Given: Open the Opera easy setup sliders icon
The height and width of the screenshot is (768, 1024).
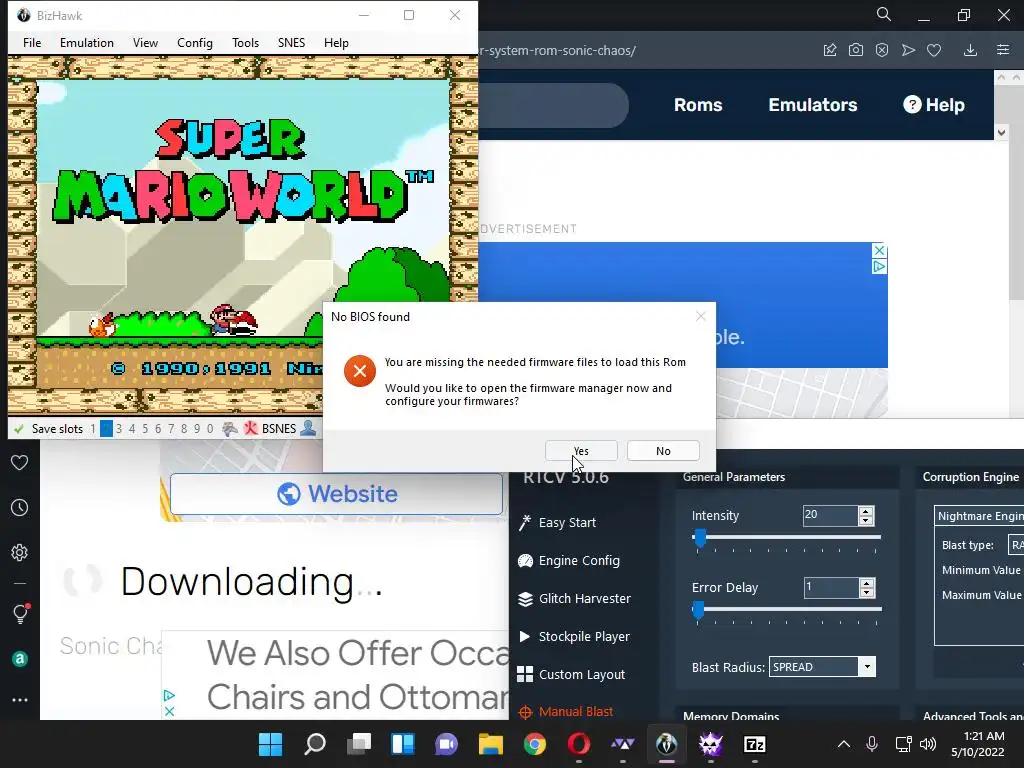Looking at the screenshot, I should [x=1003, y=50].
